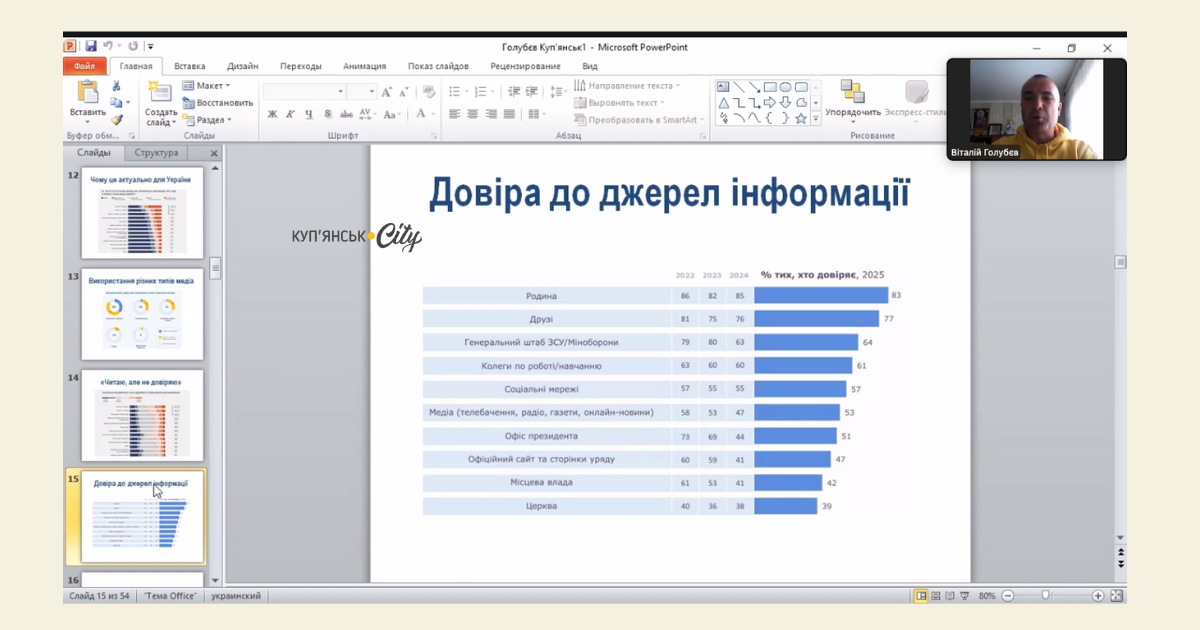Expand the Раздел section dropdown
Screen dimensions: 1200x630
[207, 120]
